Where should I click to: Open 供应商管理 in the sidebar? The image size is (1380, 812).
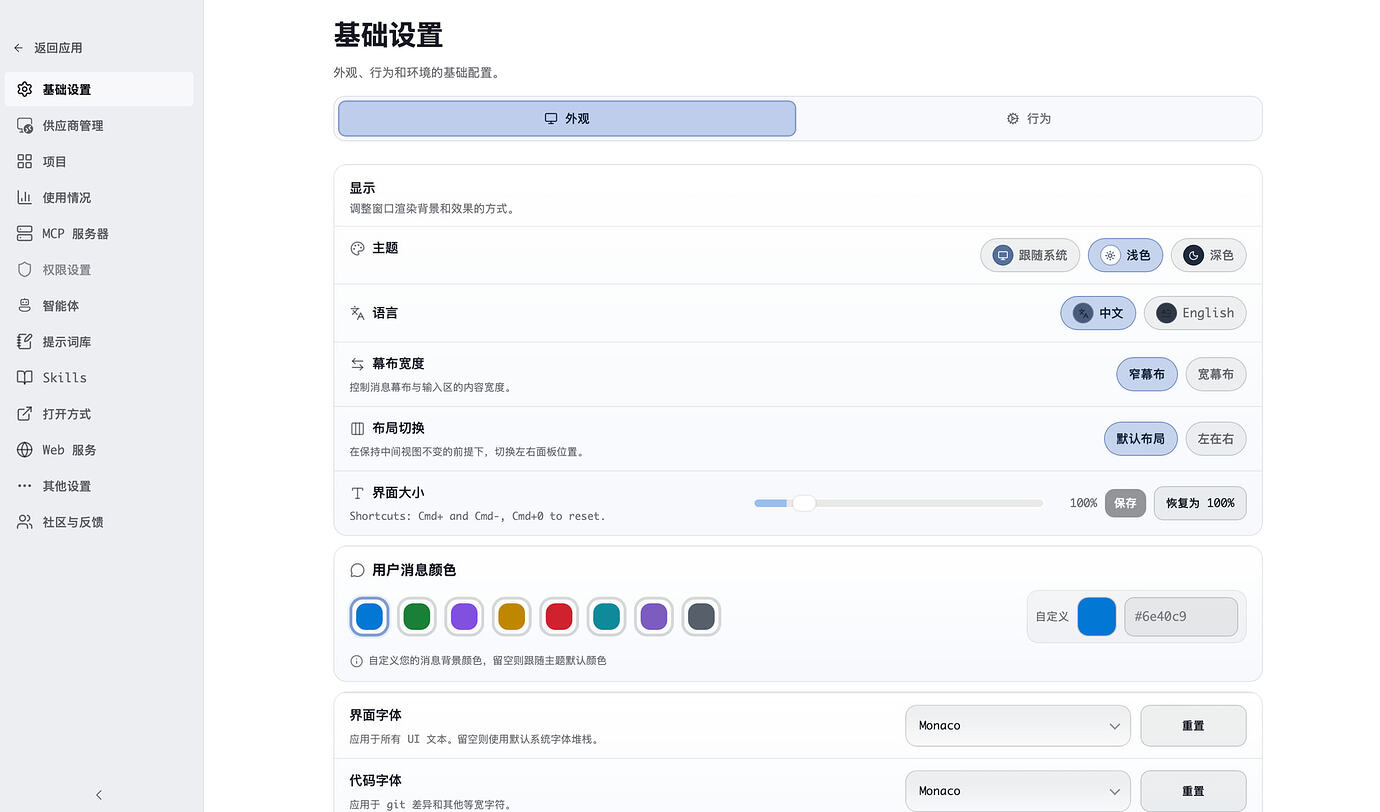[99, 126]
